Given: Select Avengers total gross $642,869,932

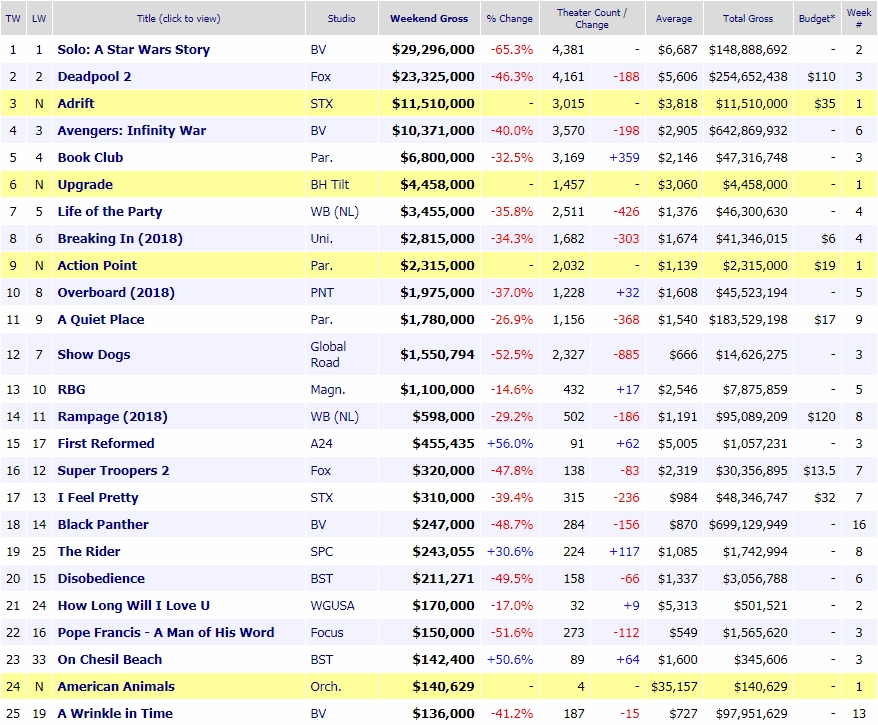Looking at the screenshot, I should [748, 130].
